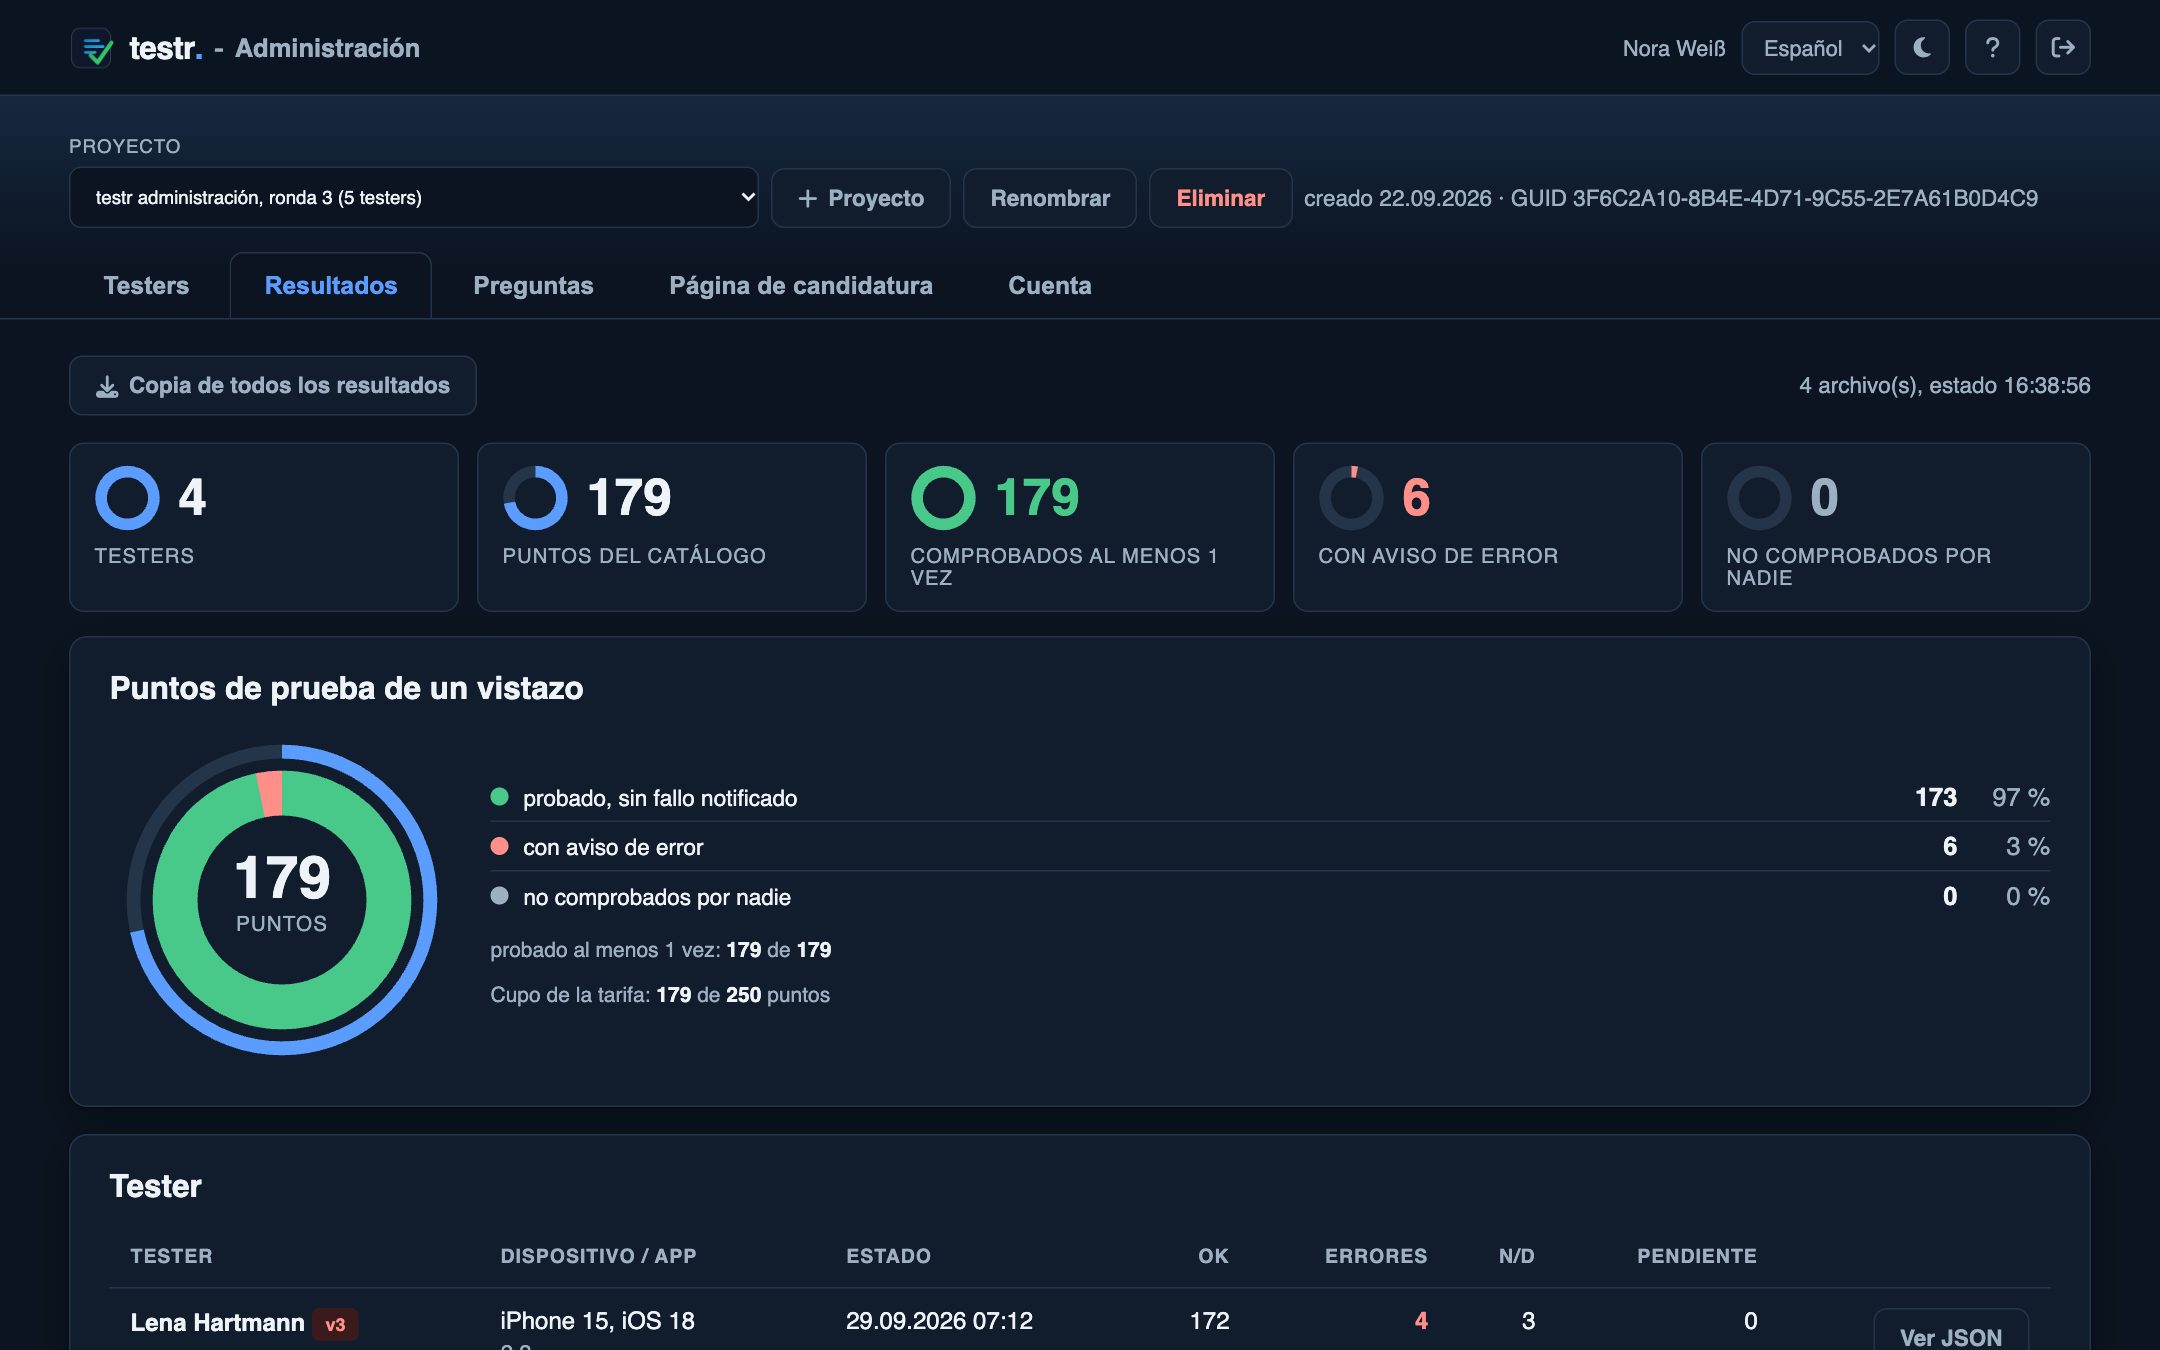Click the '29.09.2026 07:12' status cell
This screenshot has width=2160, height=1350.
[939, 1321]
